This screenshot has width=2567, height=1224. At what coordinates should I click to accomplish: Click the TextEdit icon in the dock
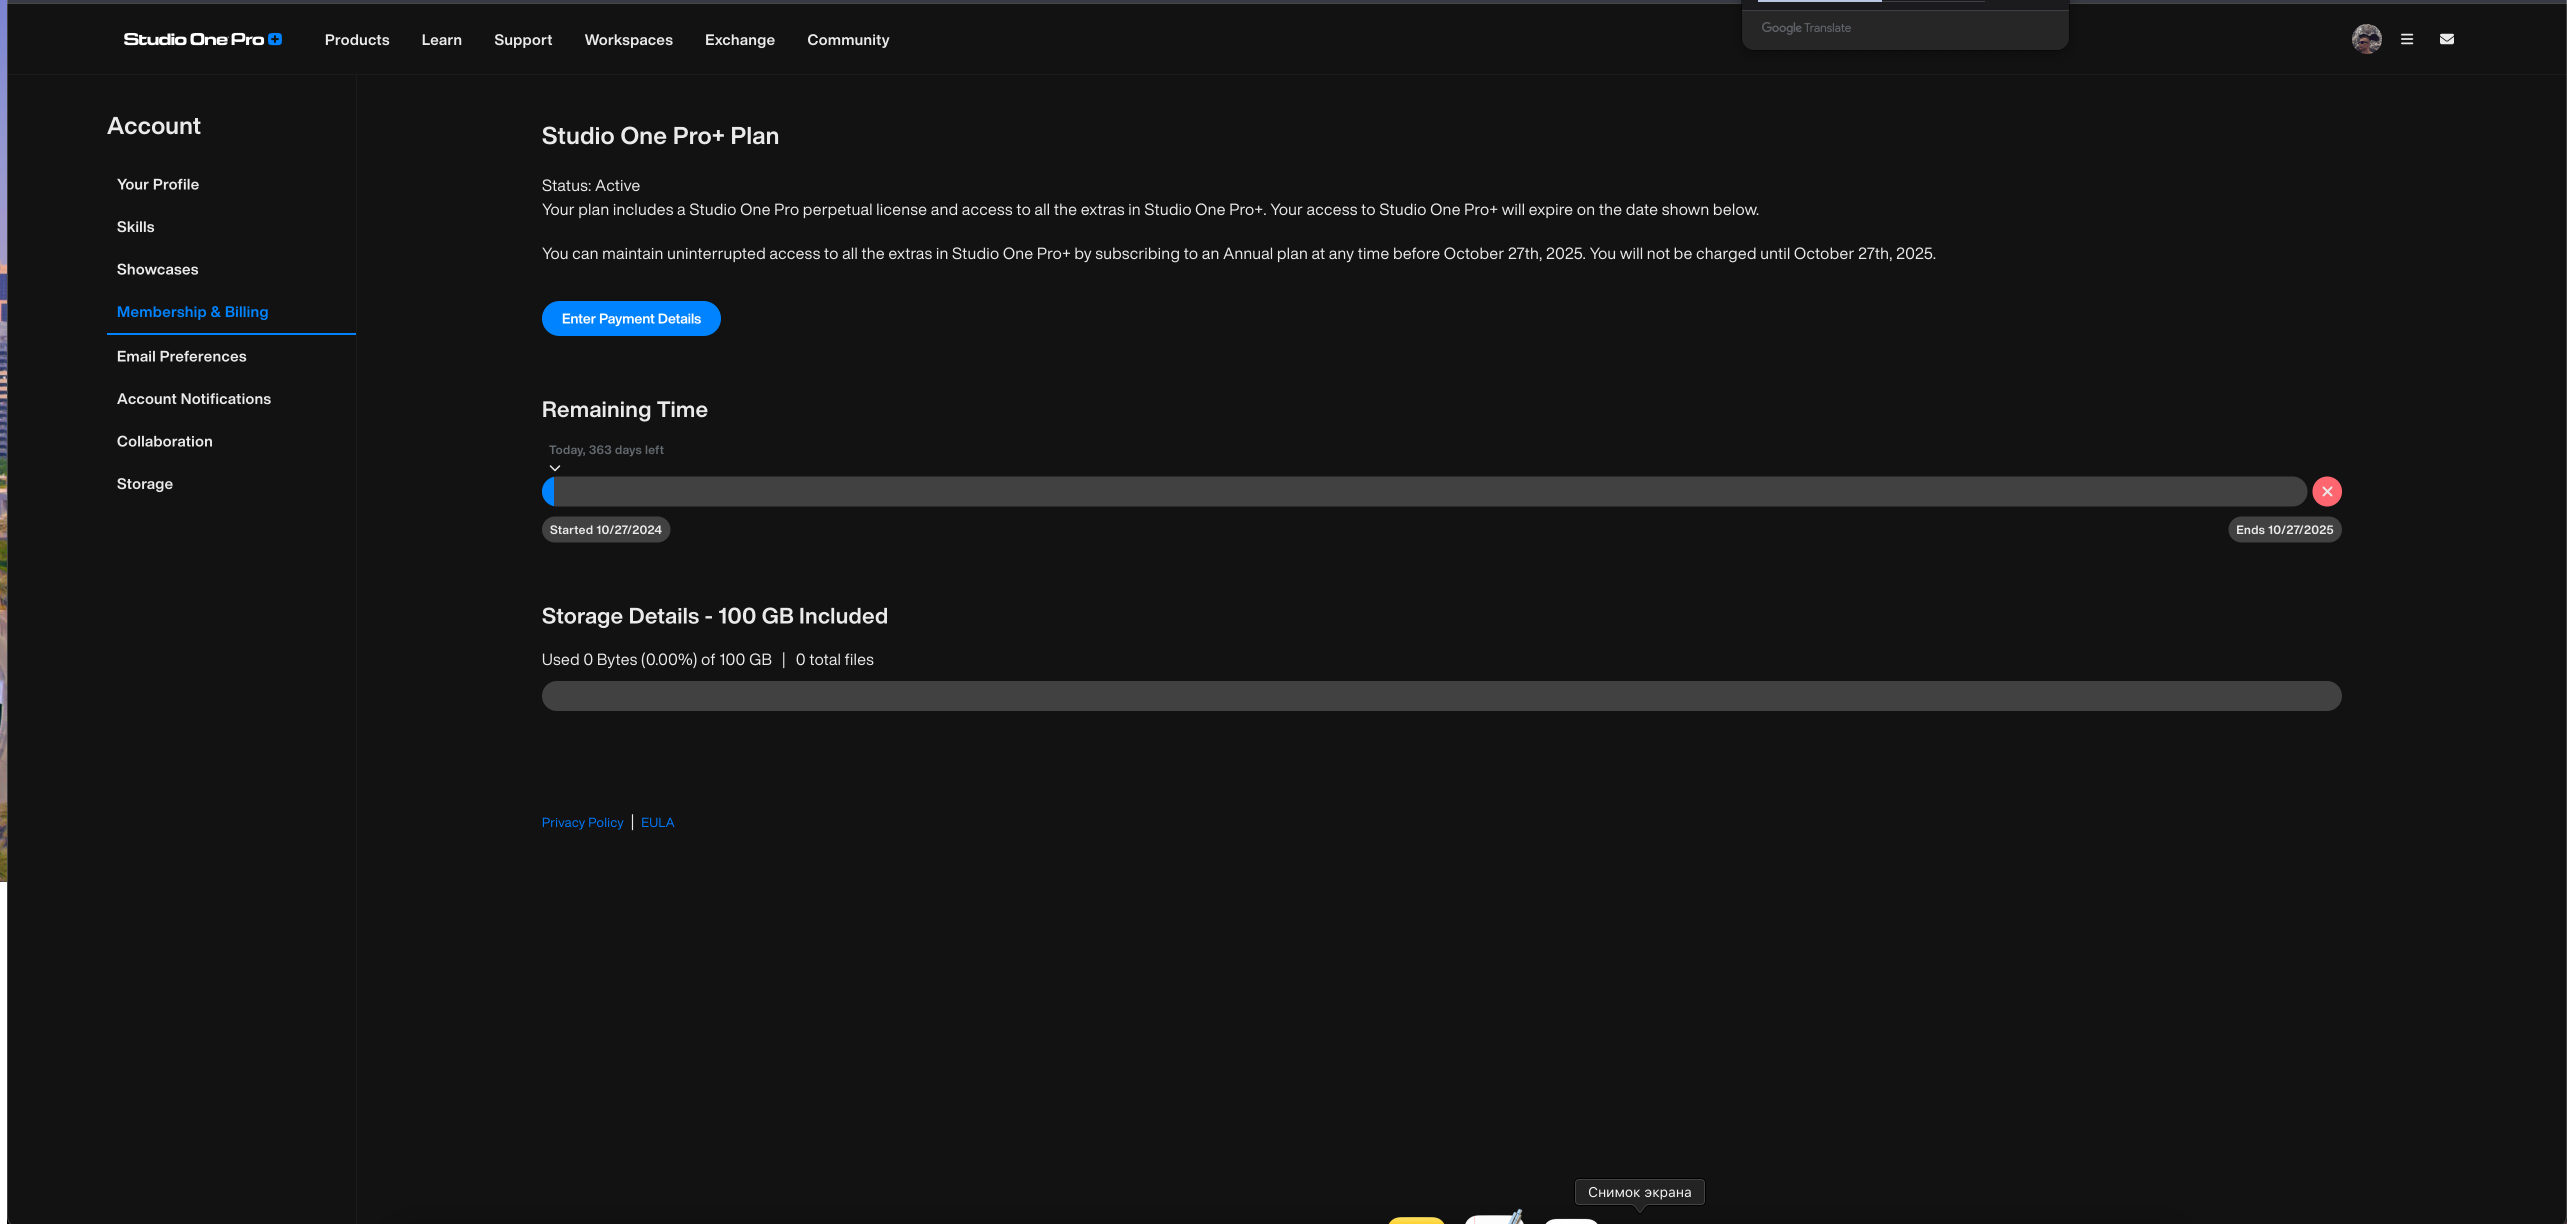tap(1494, 1219)
